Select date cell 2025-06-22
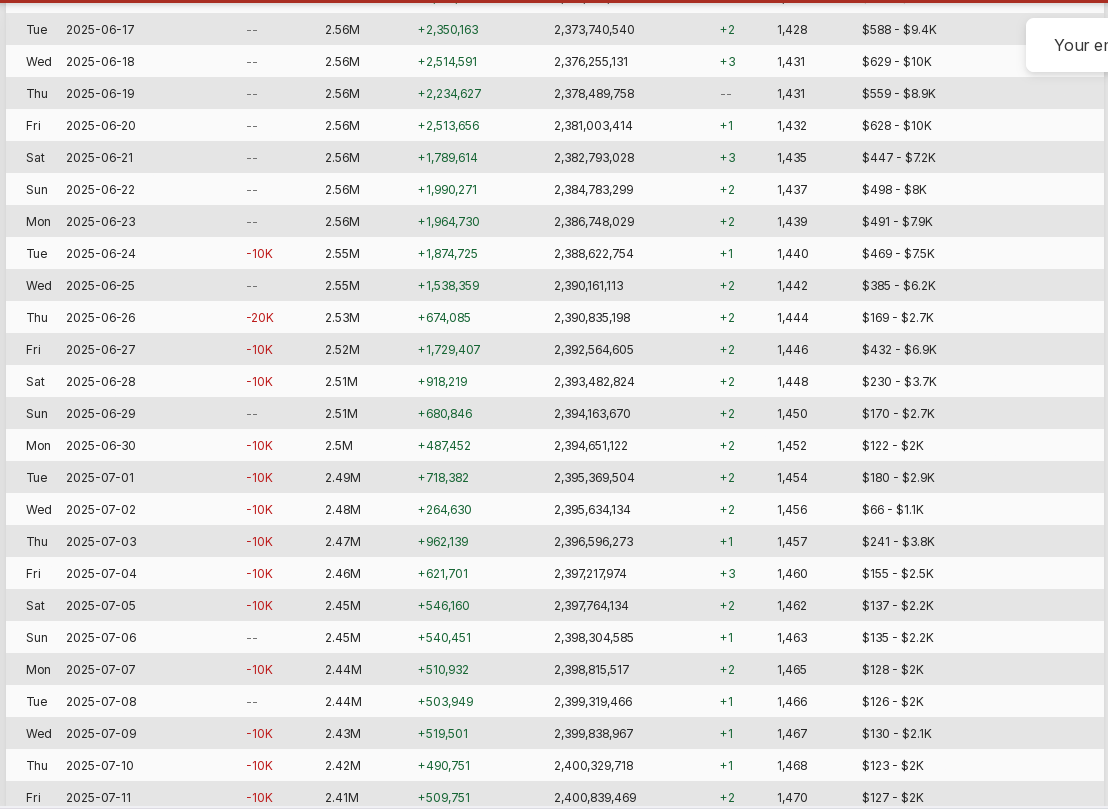1108x809 pixels. click(x=100, y=189)
